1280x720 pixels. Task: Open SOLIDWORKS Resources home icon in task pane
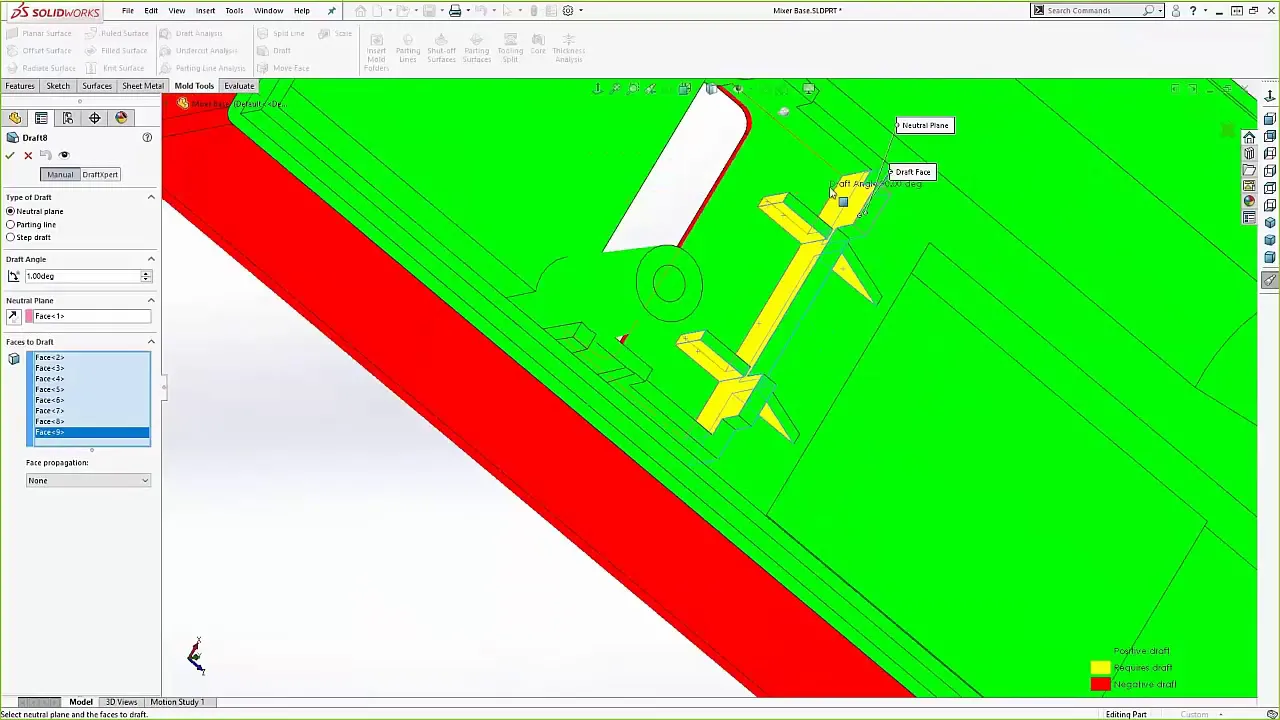1249,137
